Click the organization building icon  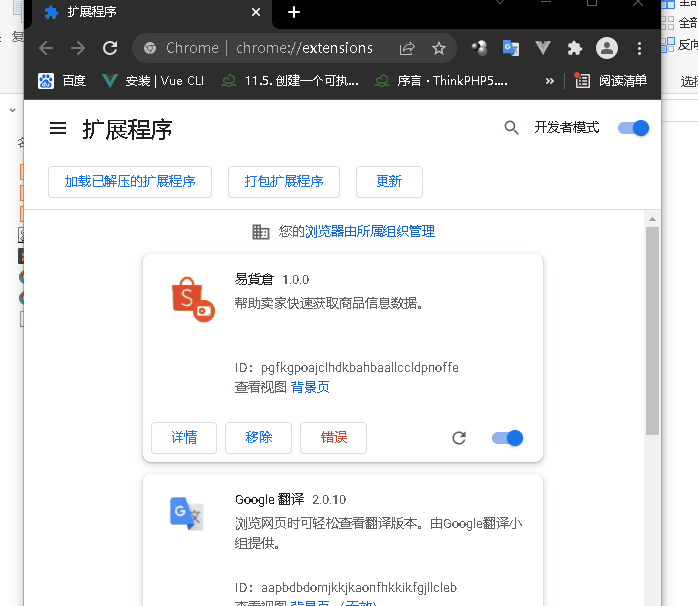[x=261, y=232]
